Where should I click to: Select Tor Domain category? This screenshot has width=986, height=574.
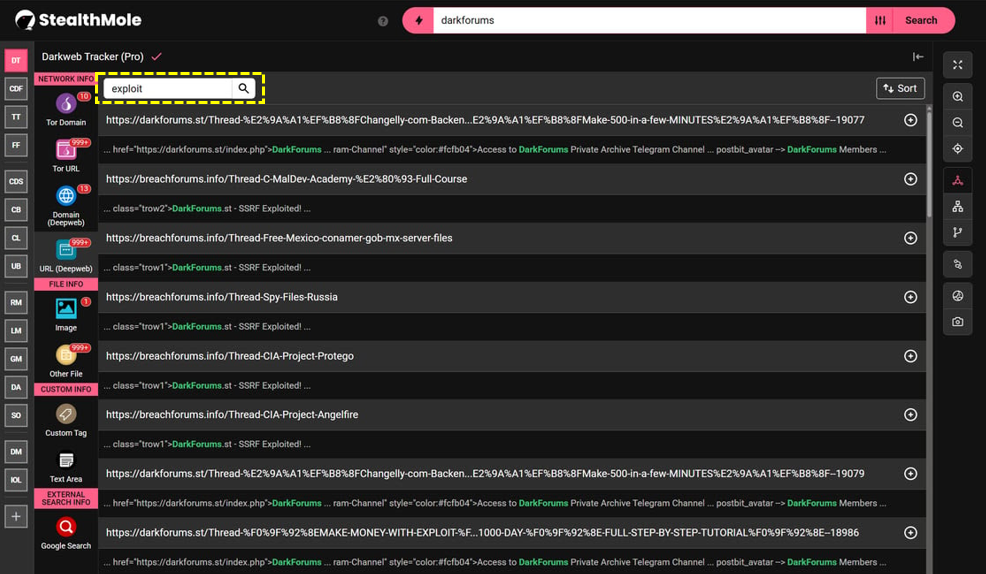(x=66, y=109)
